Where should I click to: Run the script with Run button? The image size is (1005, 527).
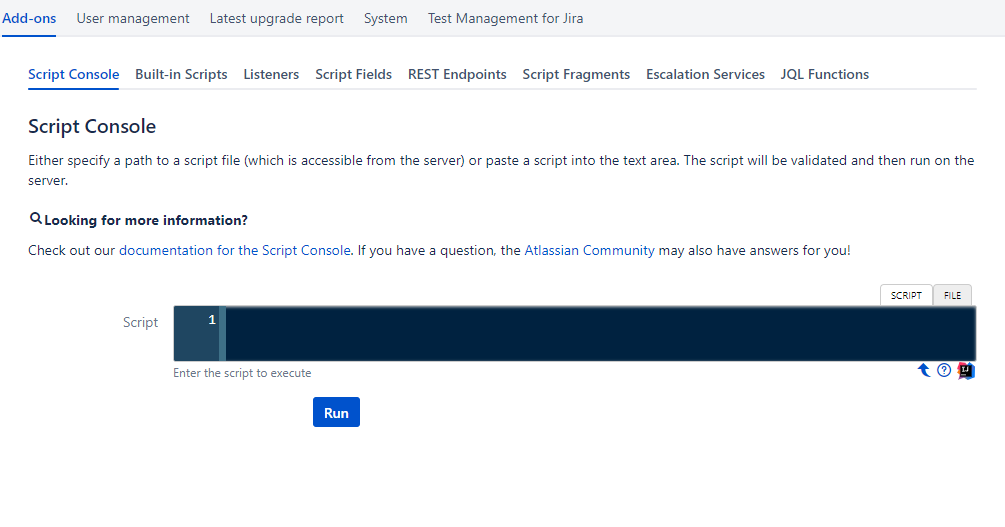pos(336,412)
